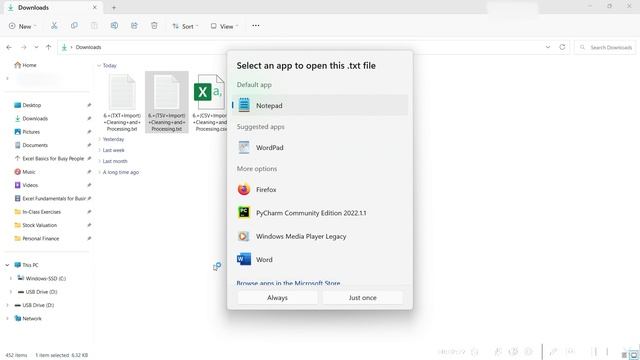Select the CSV Import Cleaning Excel file

[209, 102]
